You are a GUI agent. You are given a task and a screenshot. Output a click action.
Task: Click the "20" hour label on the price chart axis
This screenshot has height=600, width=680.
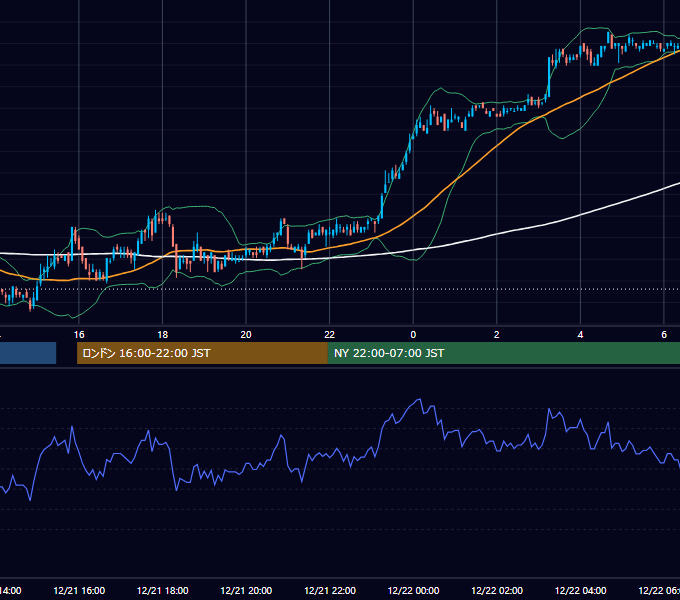[246, 335]
